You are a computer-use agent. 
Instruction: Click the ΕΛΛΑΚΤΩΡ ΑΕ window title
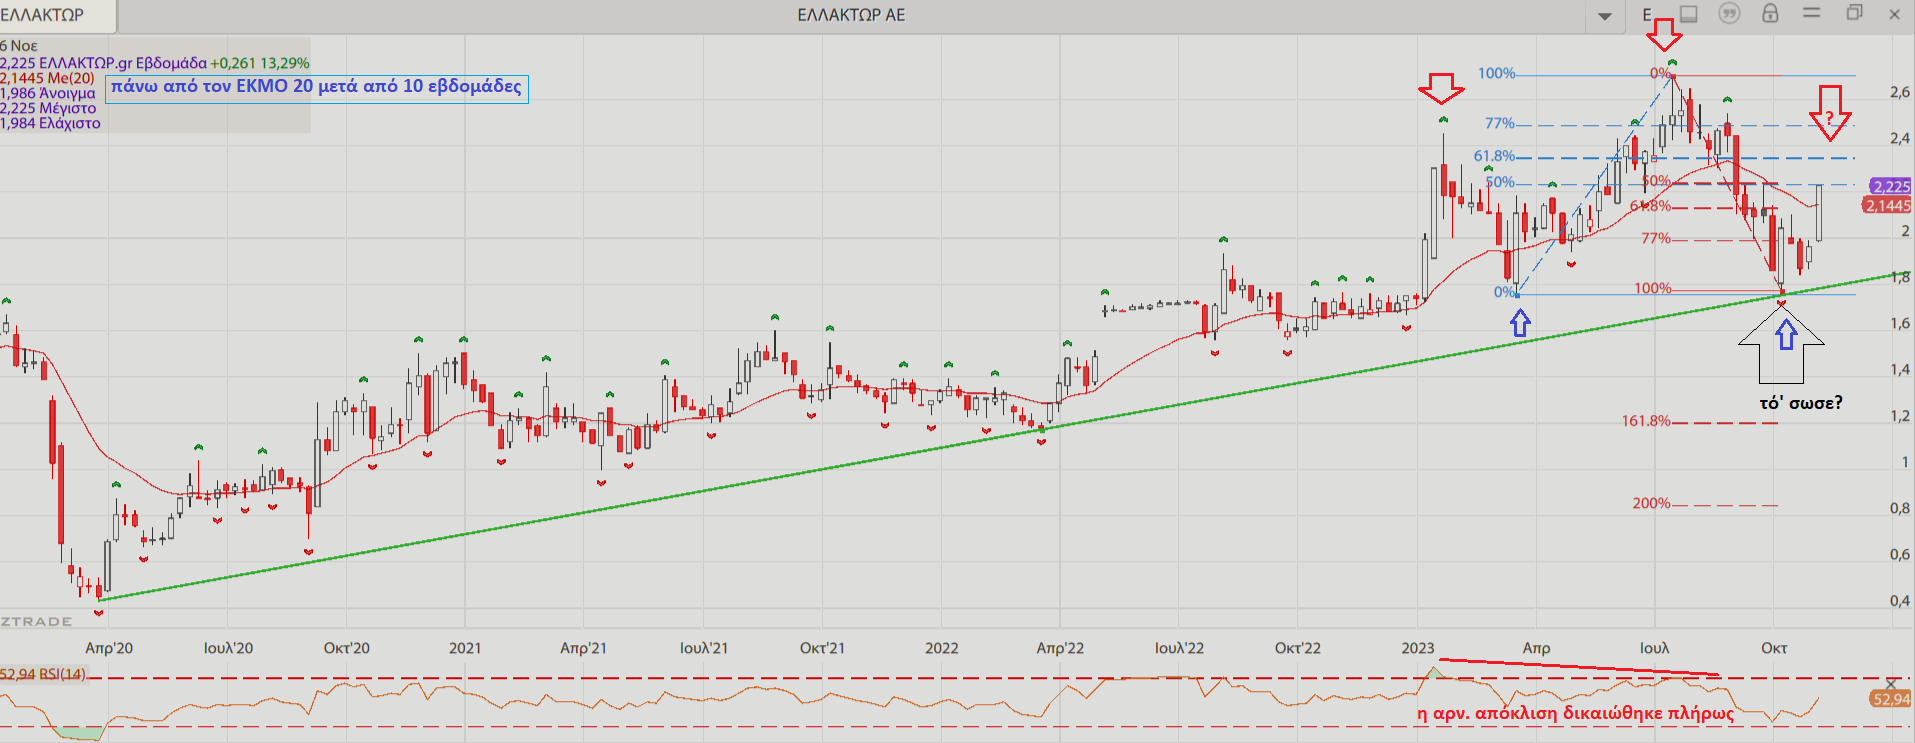[851, 15]
